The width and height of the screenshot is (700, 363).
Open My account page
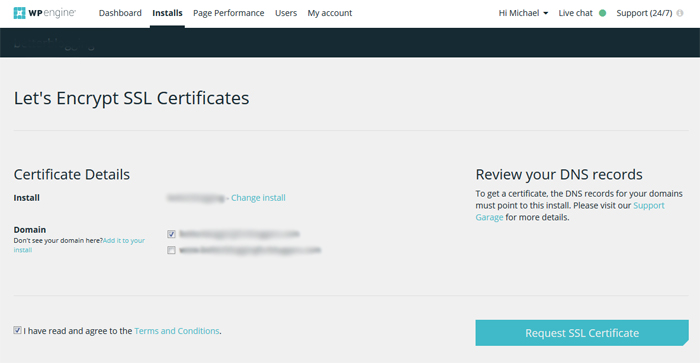click(x=329, y=13)
